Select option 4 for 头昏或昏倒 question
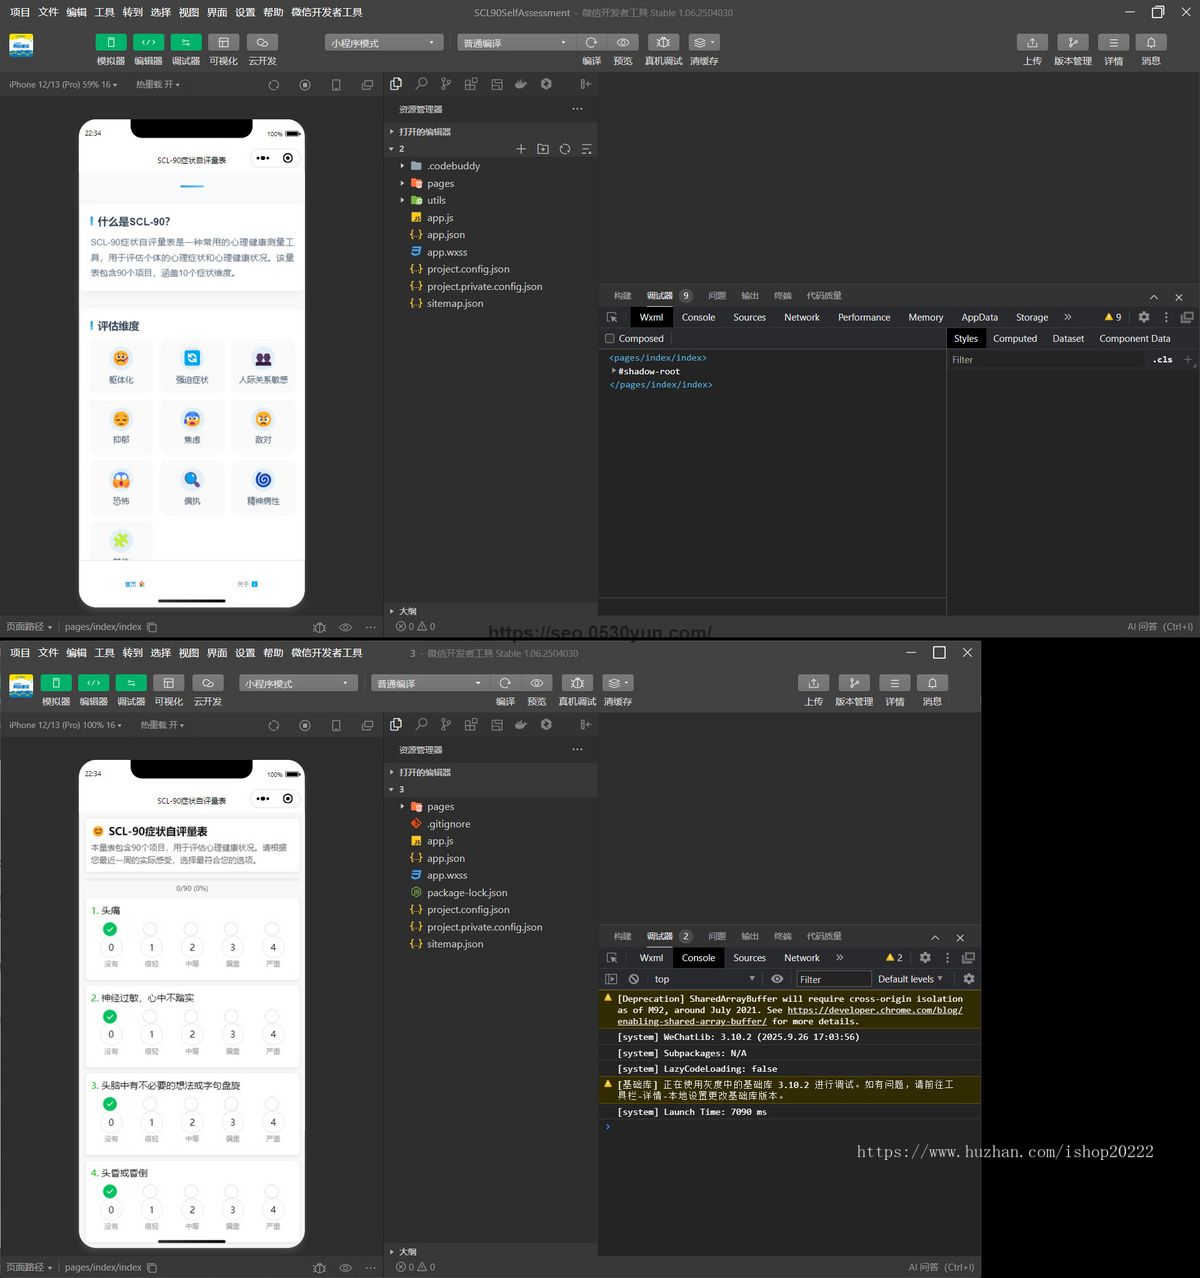Image resolution: width=1200 pixels, height=1278 pixels. [x=273, y=1209]
